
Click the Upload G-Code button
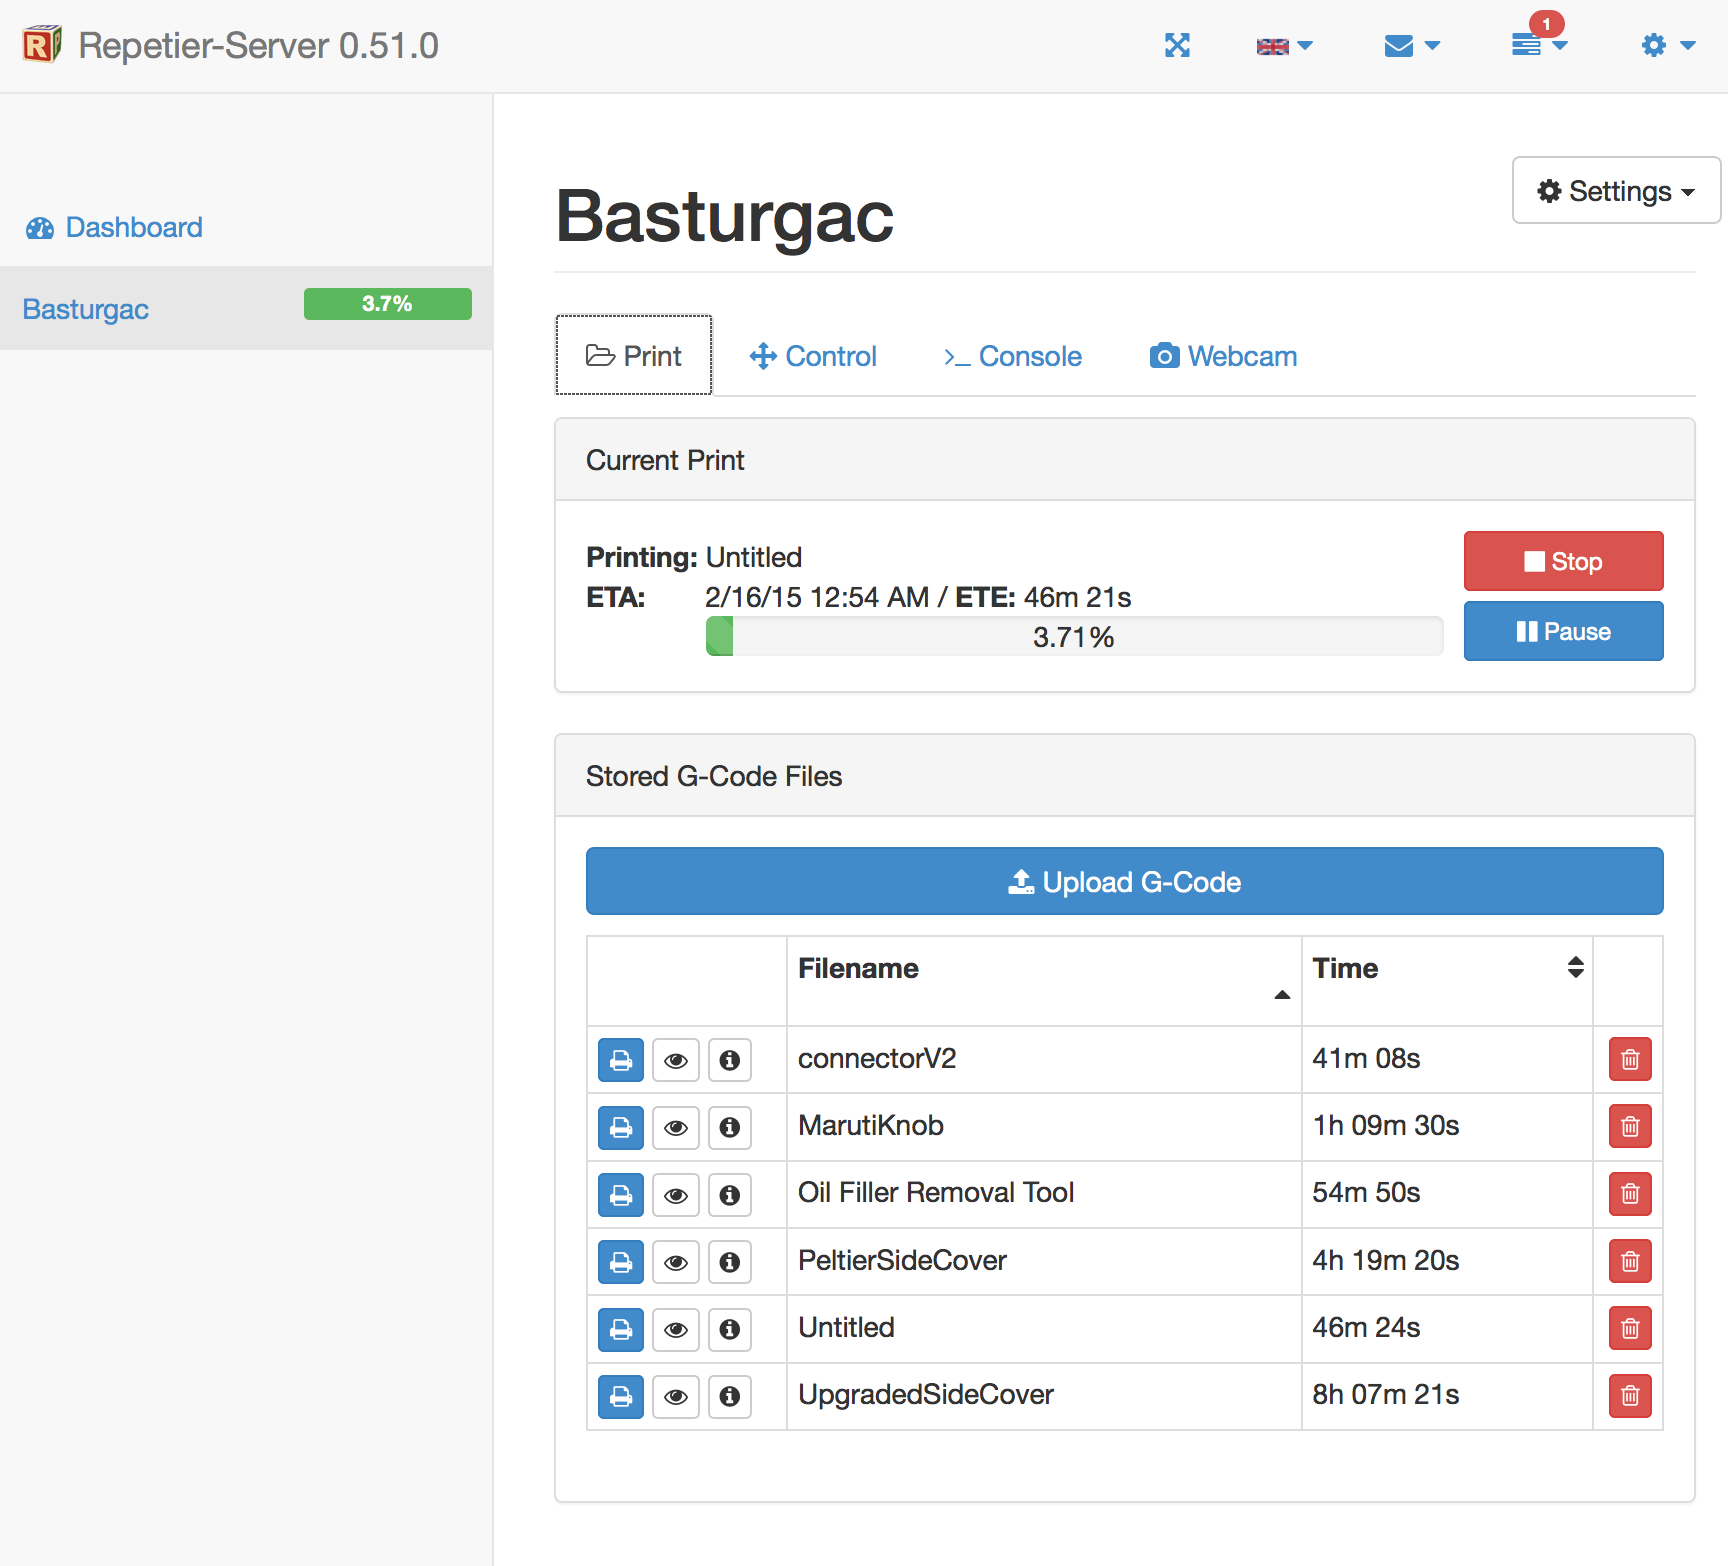click(1124, 881)
